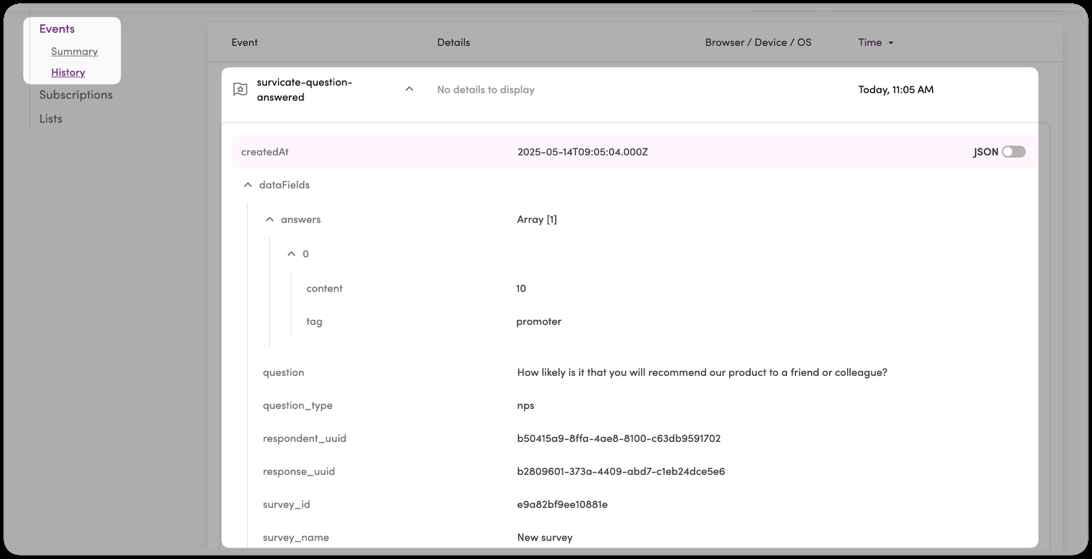Click the Event column header
Image resolution: width=1092 pixels, height=559 pixels.
click(x=244, y=42)
